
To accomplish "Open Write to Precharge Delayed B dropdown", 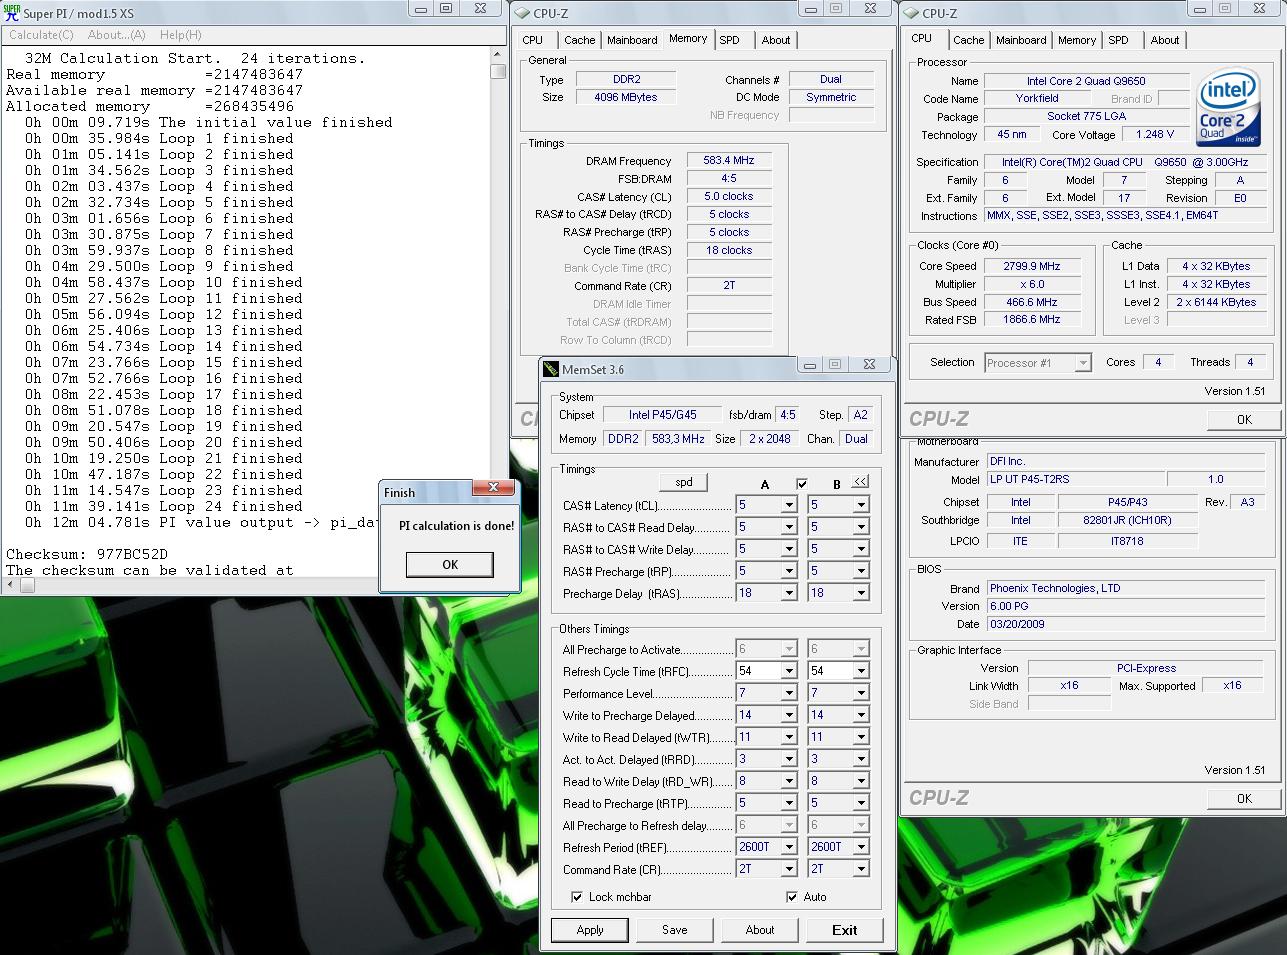I will coord(860,715).
